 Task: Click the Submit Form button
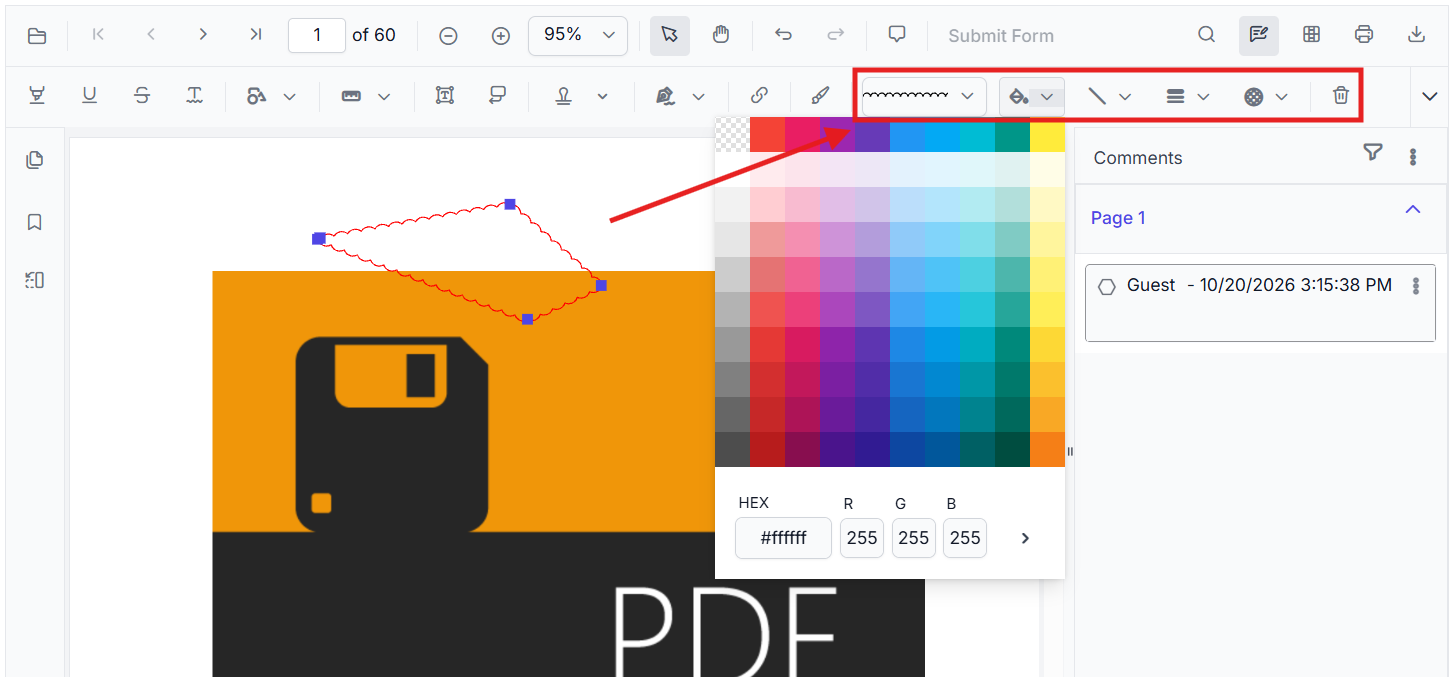coord(1001,36)
